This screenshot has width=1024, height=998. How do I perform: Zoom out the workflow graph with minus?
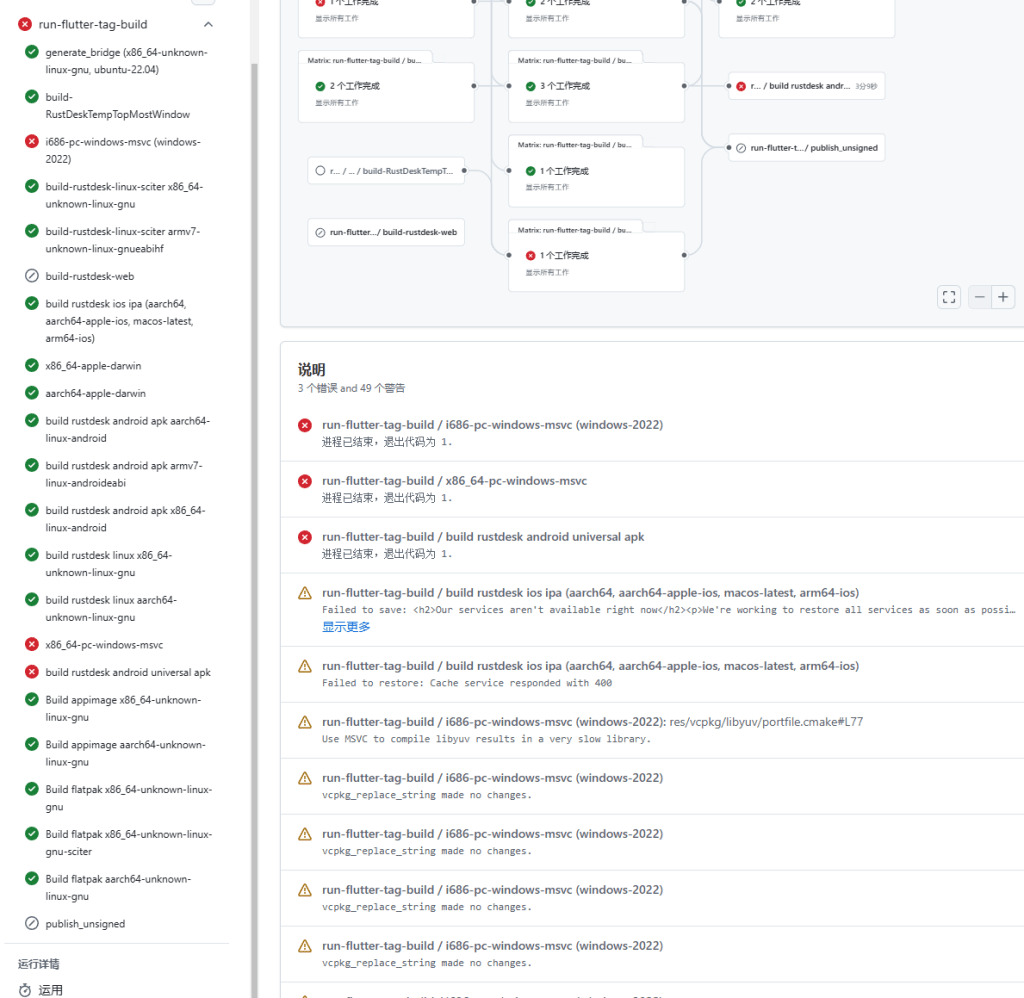pos(980,297)
